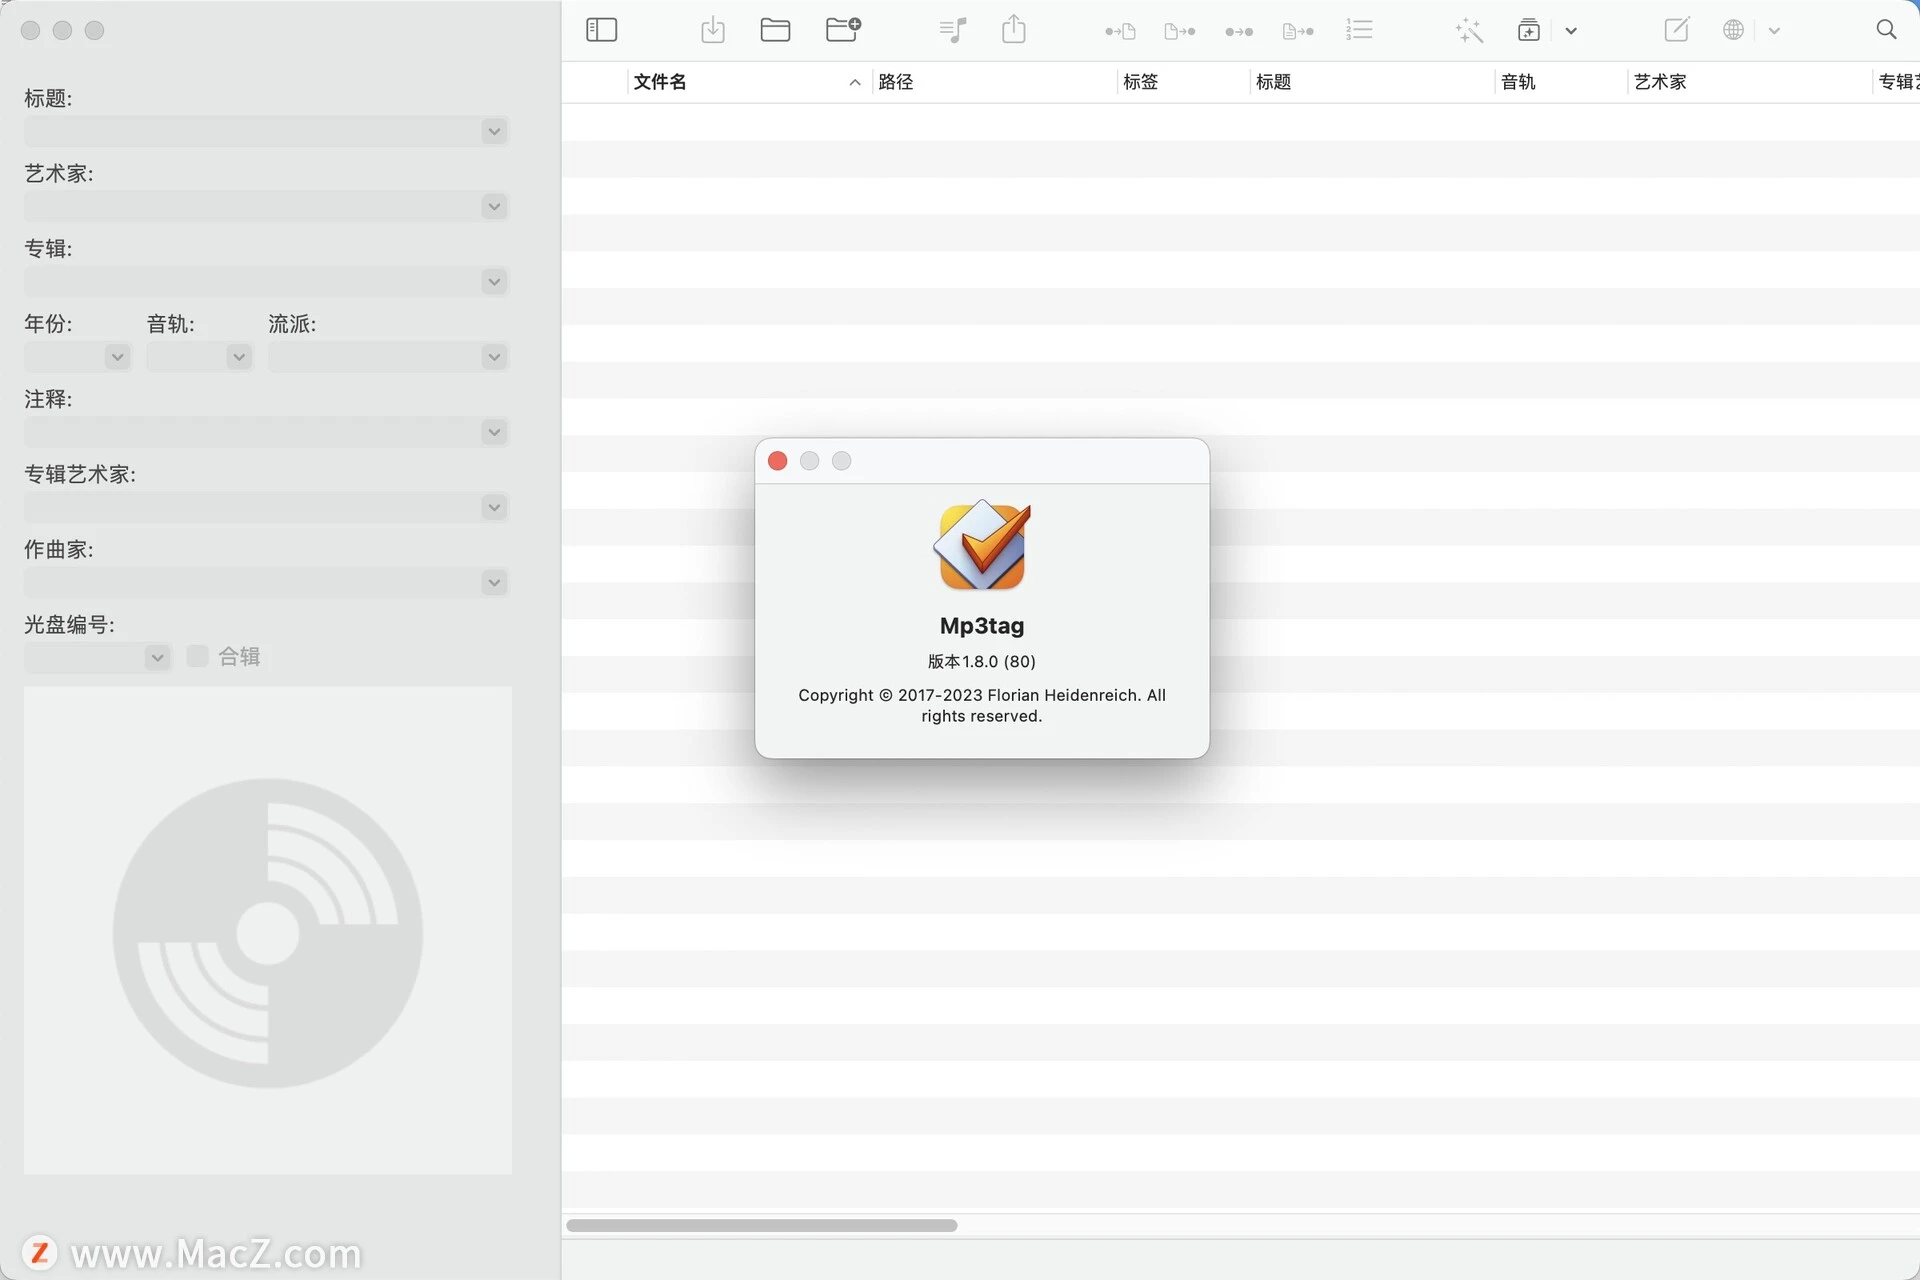Expand the Action groups dropdown arrow
The image size is (1920, 1280).
click(1571, 31)
